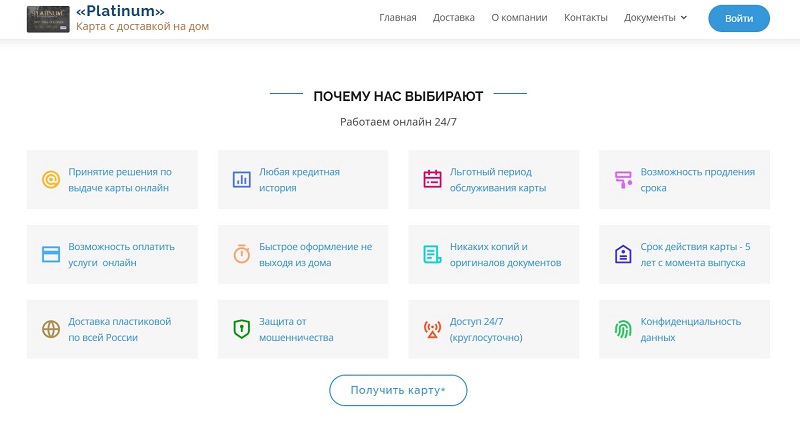The image size is (800, 427).
Task: Click the purple card validity badge icon
Action: pyautogui.click(x=623, y=254)
